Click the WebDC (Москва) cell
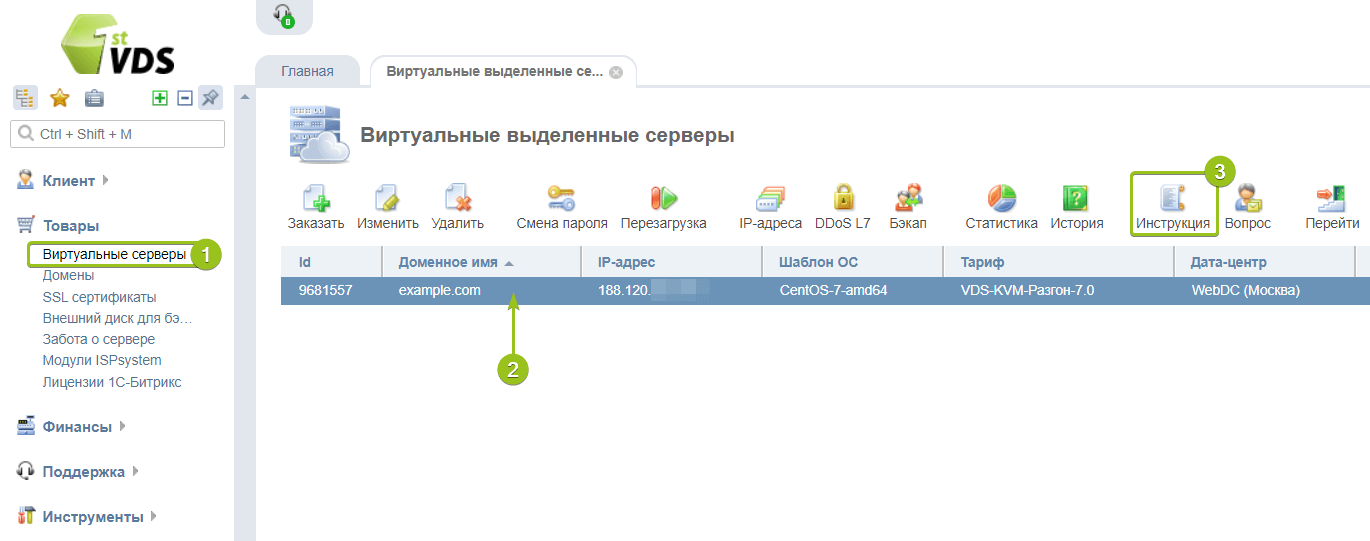 click(x=1245, y=291)
